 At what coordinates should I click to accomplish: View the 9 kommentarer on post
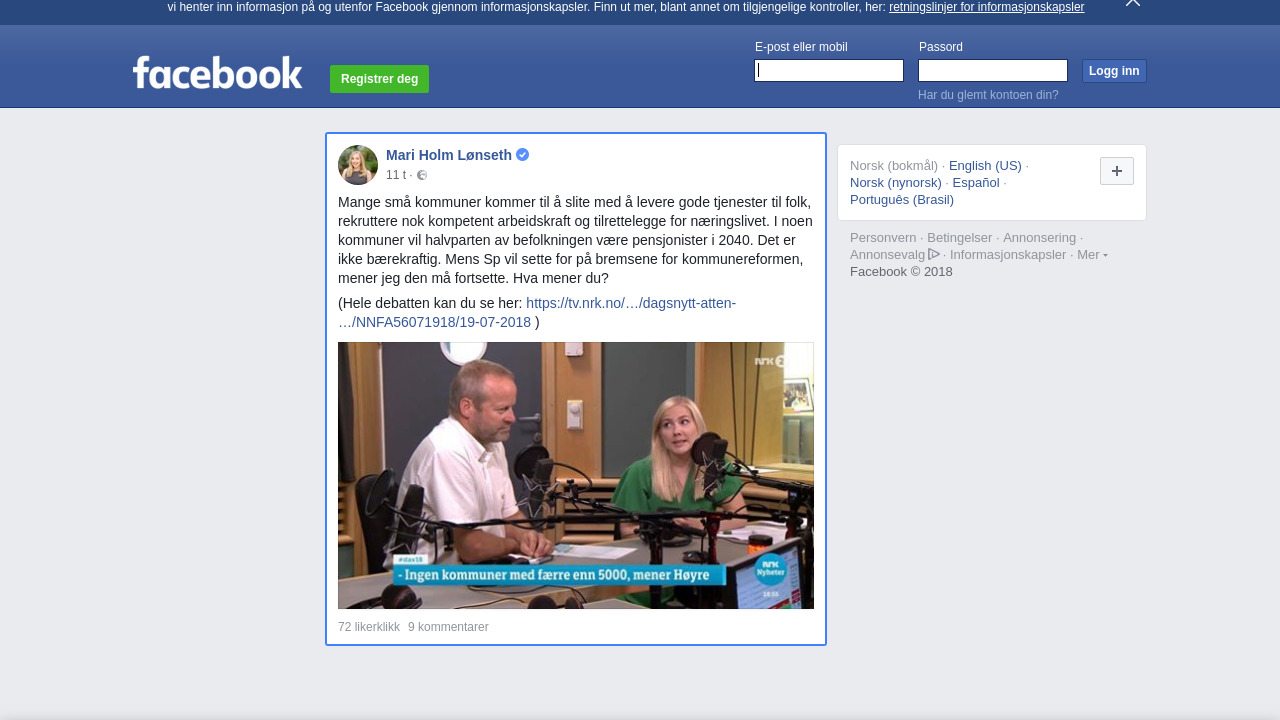(448, 627)
